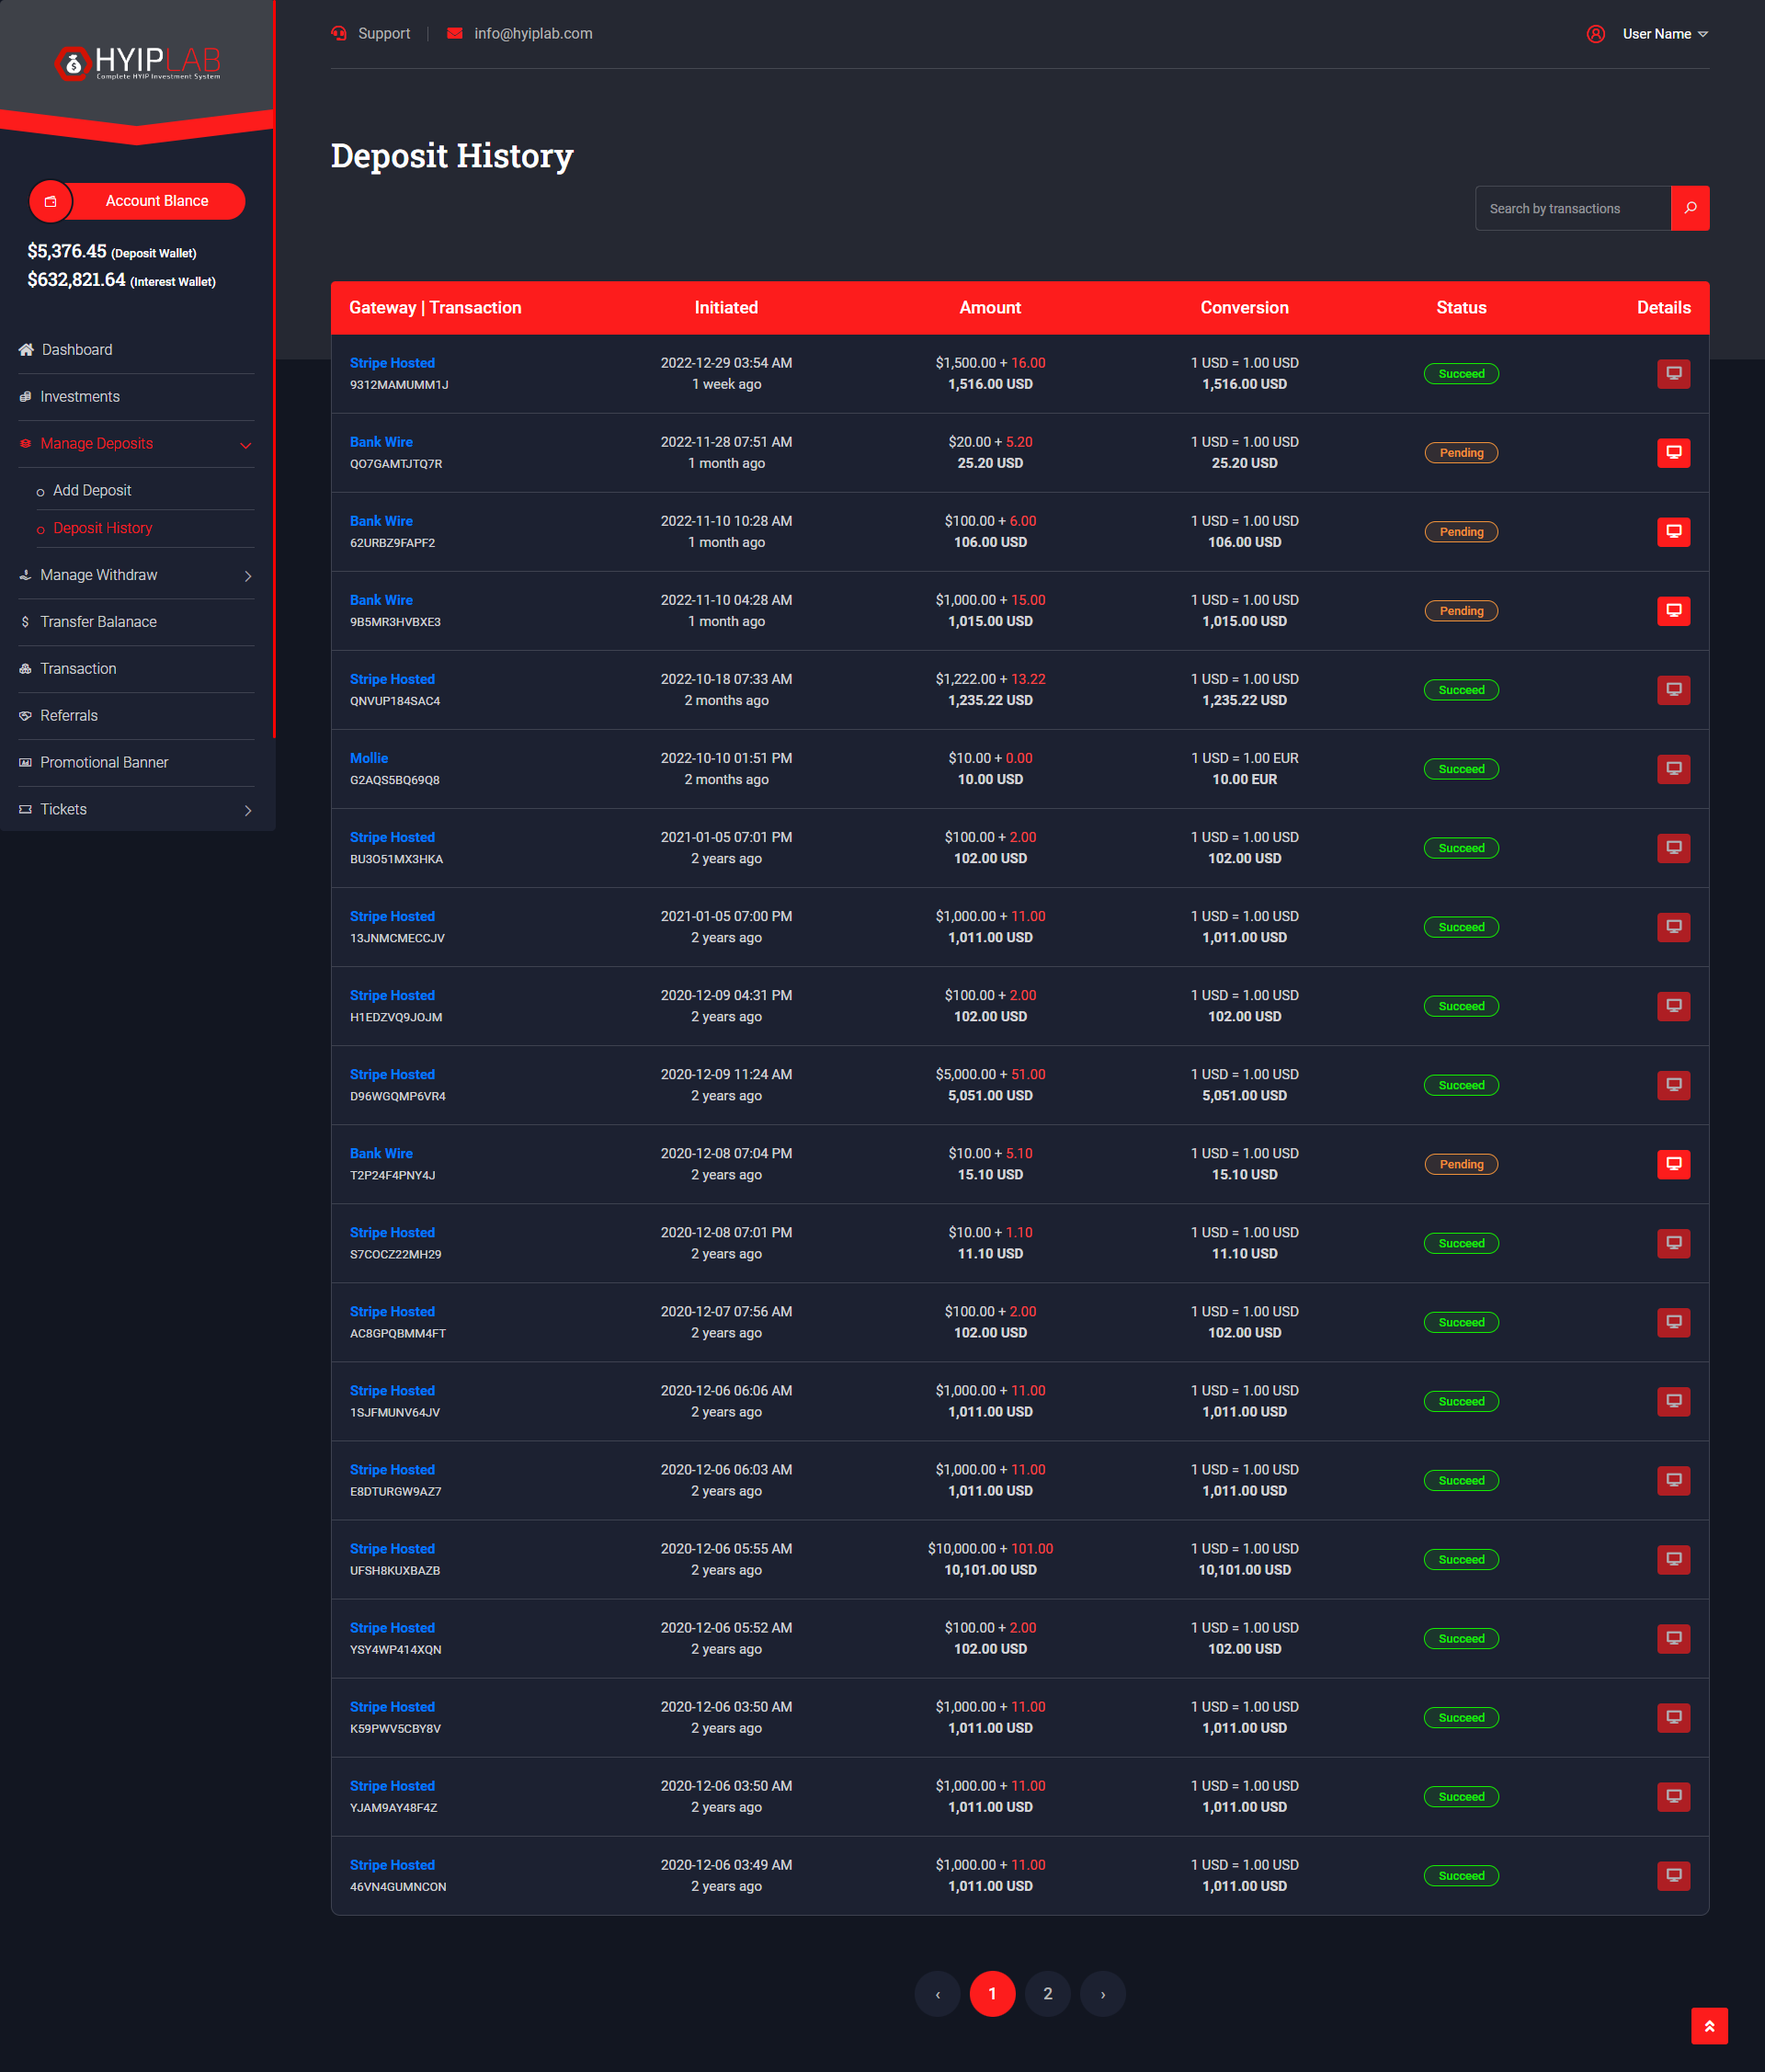Go to page 2 of deposits
This screenshot has width=1765, height=2072.
(1047, 1994)
